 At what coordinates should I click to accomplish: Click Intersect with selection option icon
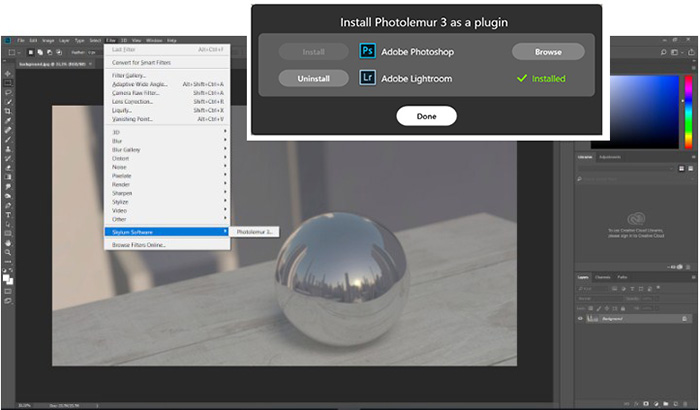[x=59, y=52]
